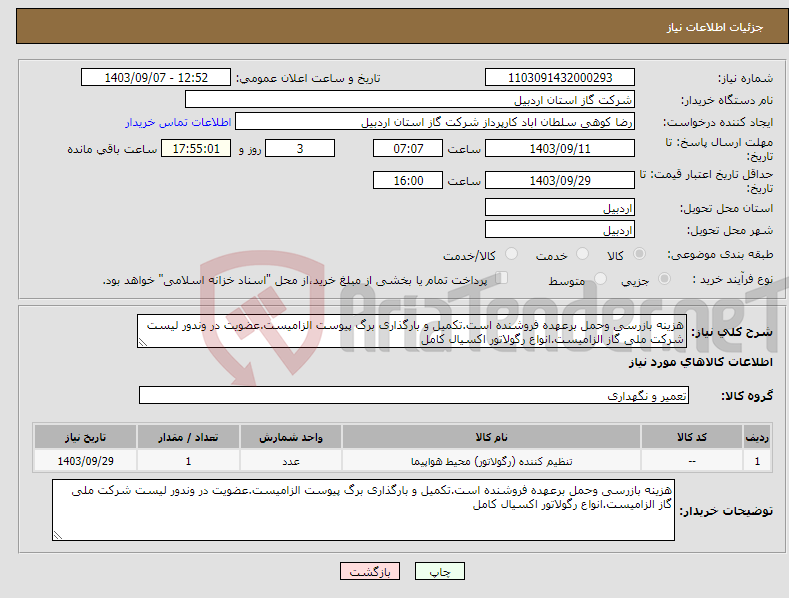Click the deadline time field 07:07

coord(408,148)
